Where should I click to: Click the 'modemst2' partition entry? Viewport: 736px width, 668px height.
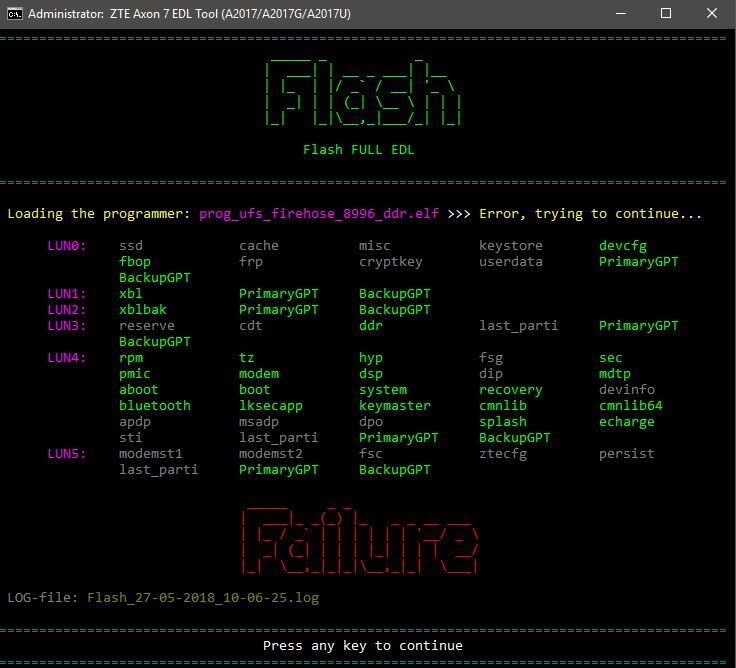(x=271, y=454)
